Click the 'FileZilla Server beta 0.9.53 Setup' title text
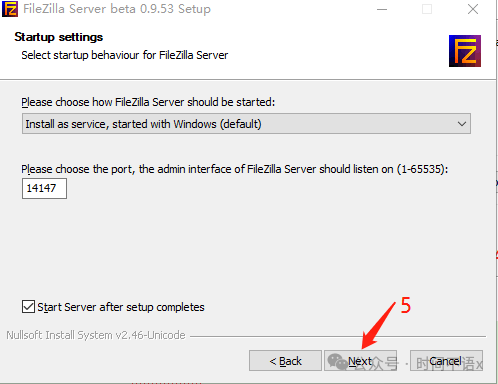 click(x=117, y=9)
